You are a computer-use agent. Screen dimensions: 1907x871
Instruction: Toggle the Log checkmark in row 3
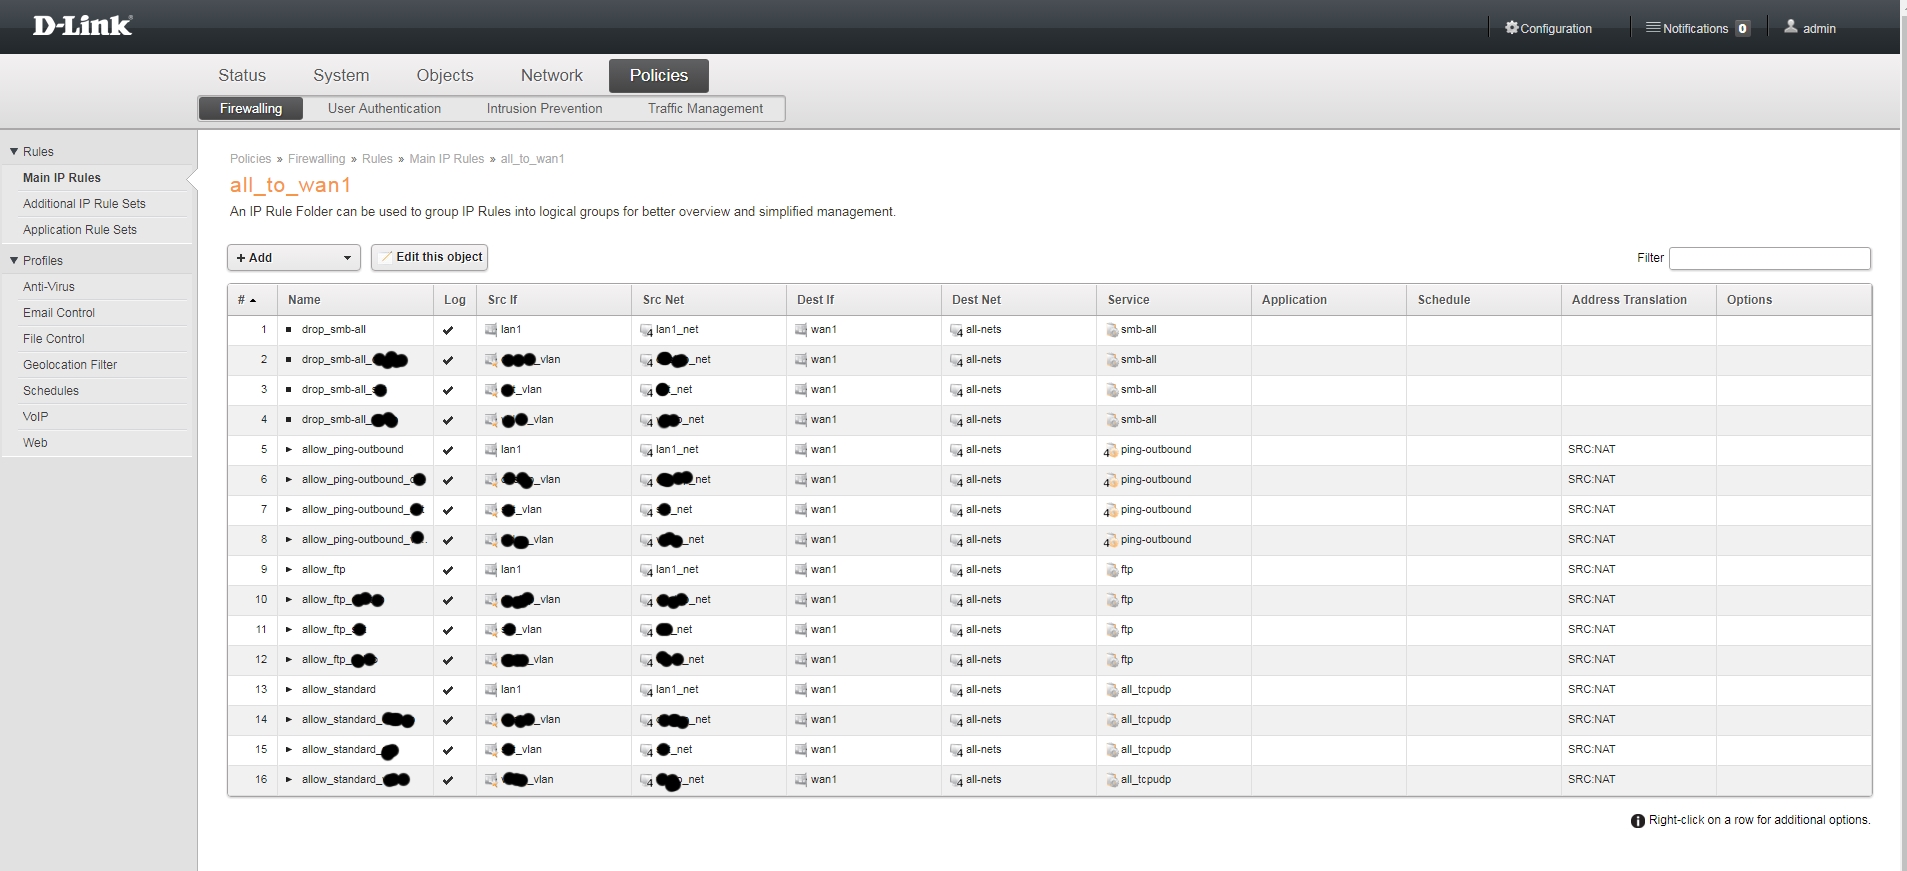pyautogui.click(x=448, y=390)
